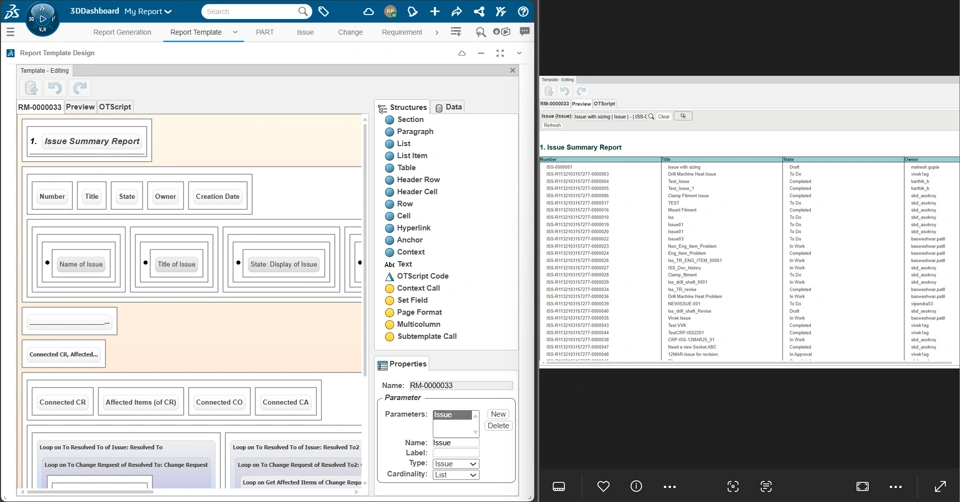The width and height of the screenshot is (960, 502).
Task: Switch to the Issue dashboard tab
Action: [305, 32]
